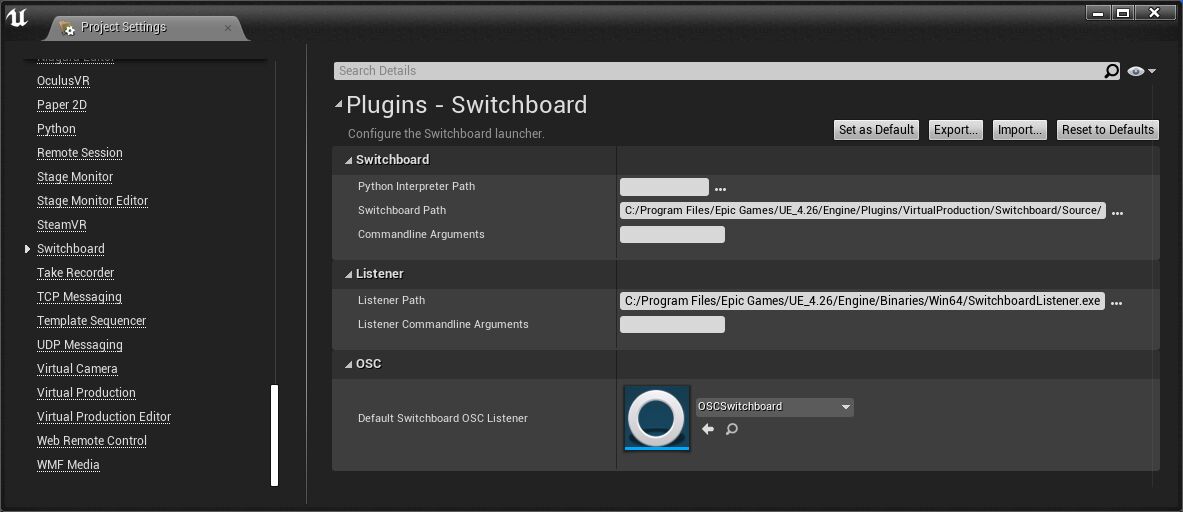Viewport: 1183px width, 512px height.
Task: Minimize the editor window
Action: pyautogui.click(x=1098, y=14)
